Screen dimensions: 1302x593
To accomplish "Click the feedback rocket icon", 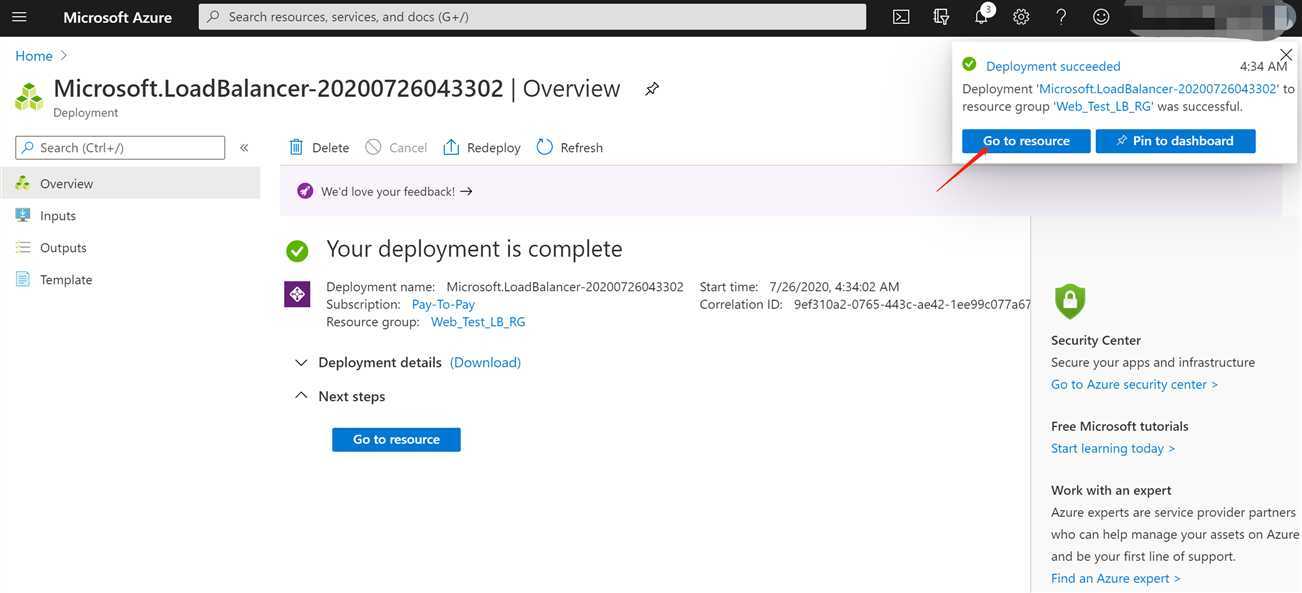I will pos(305,191).
